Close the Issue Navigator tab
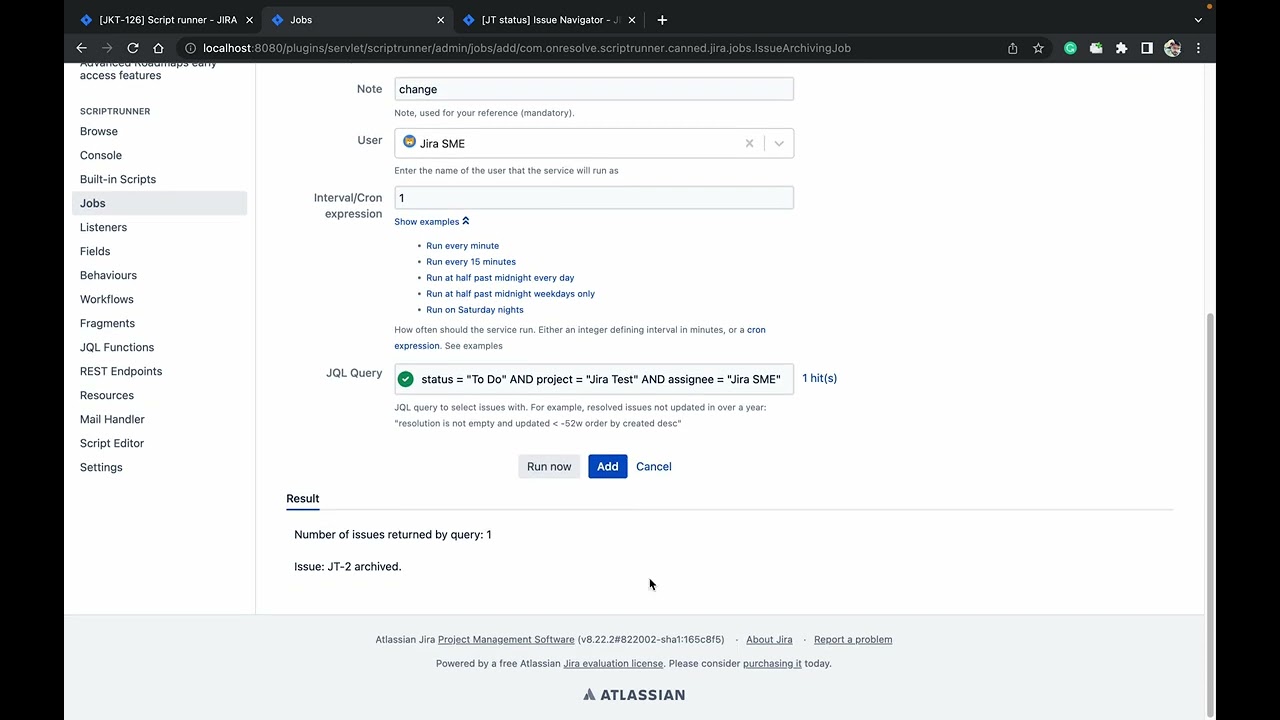Image resolution: width=1280 pixels, height=720 pixels. coord(631,20)
